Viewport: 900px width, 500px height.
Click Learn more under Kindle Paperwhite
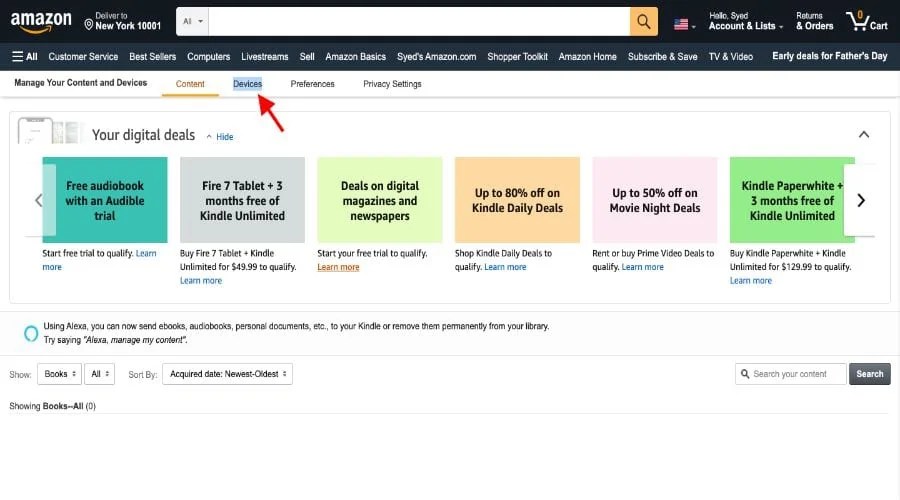click(x=751, y=281)
